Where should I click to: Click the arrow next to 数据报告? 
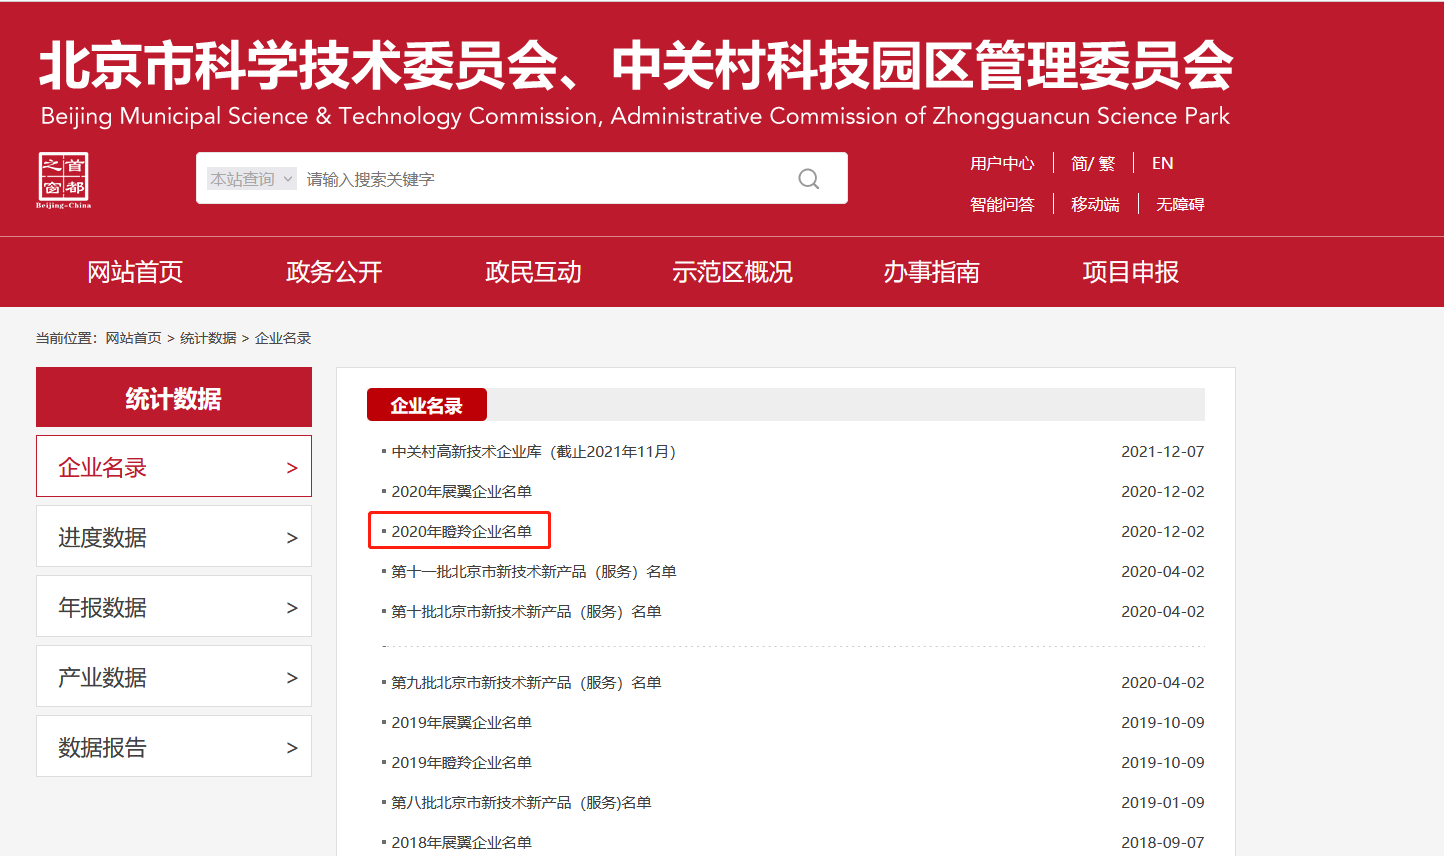292,748
